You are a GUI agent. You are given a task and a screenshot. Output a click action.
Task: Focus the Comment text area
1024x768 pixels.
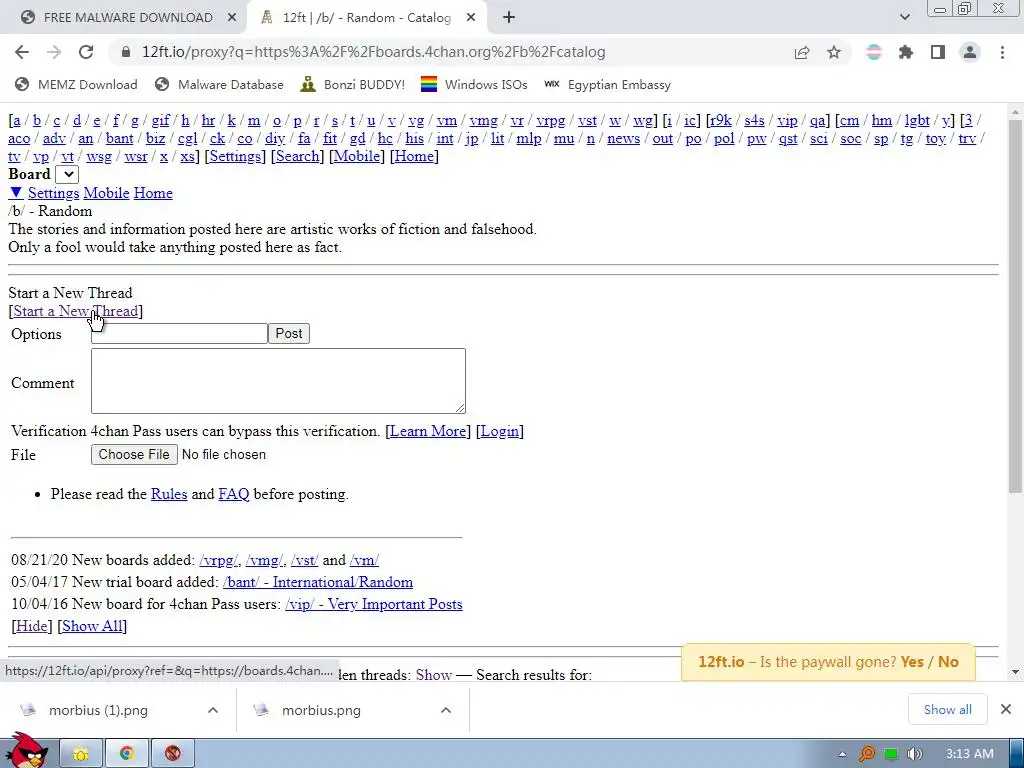coord(278,381)
